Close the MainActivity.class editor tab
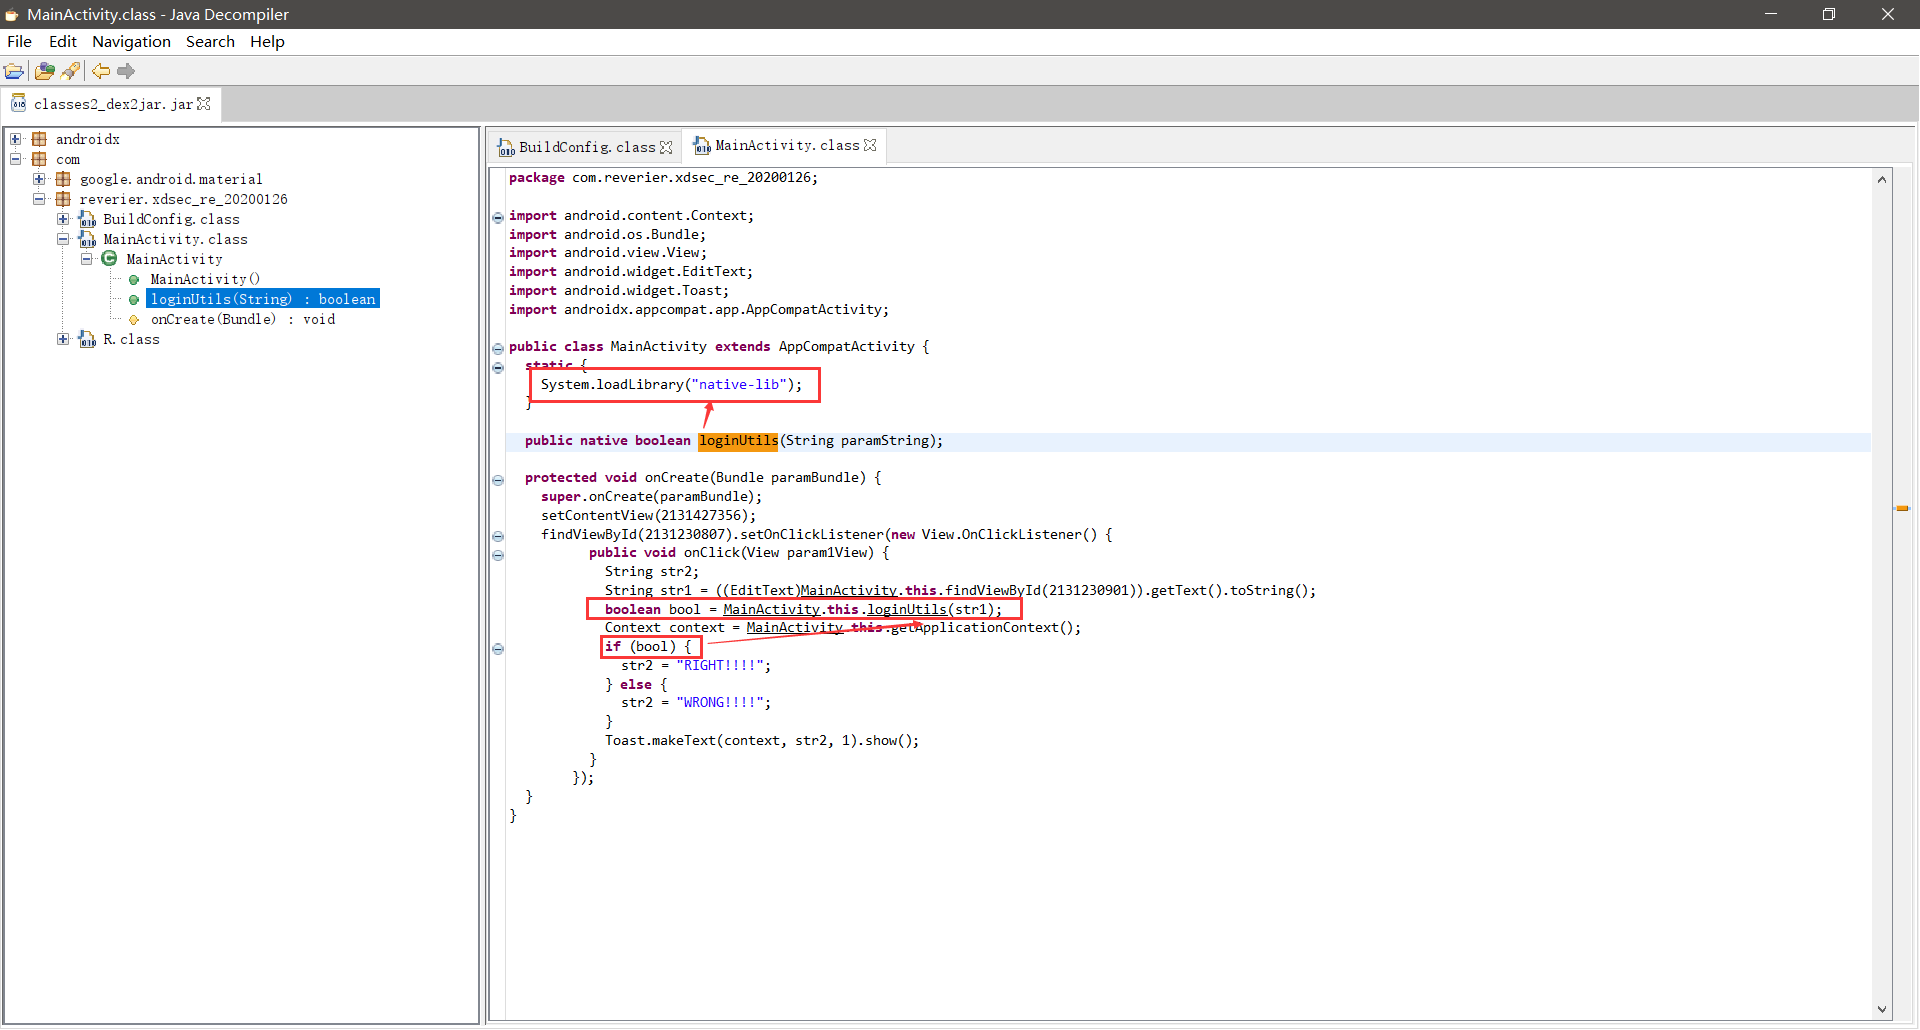The image size is (1920, 1030). [870, 145]
